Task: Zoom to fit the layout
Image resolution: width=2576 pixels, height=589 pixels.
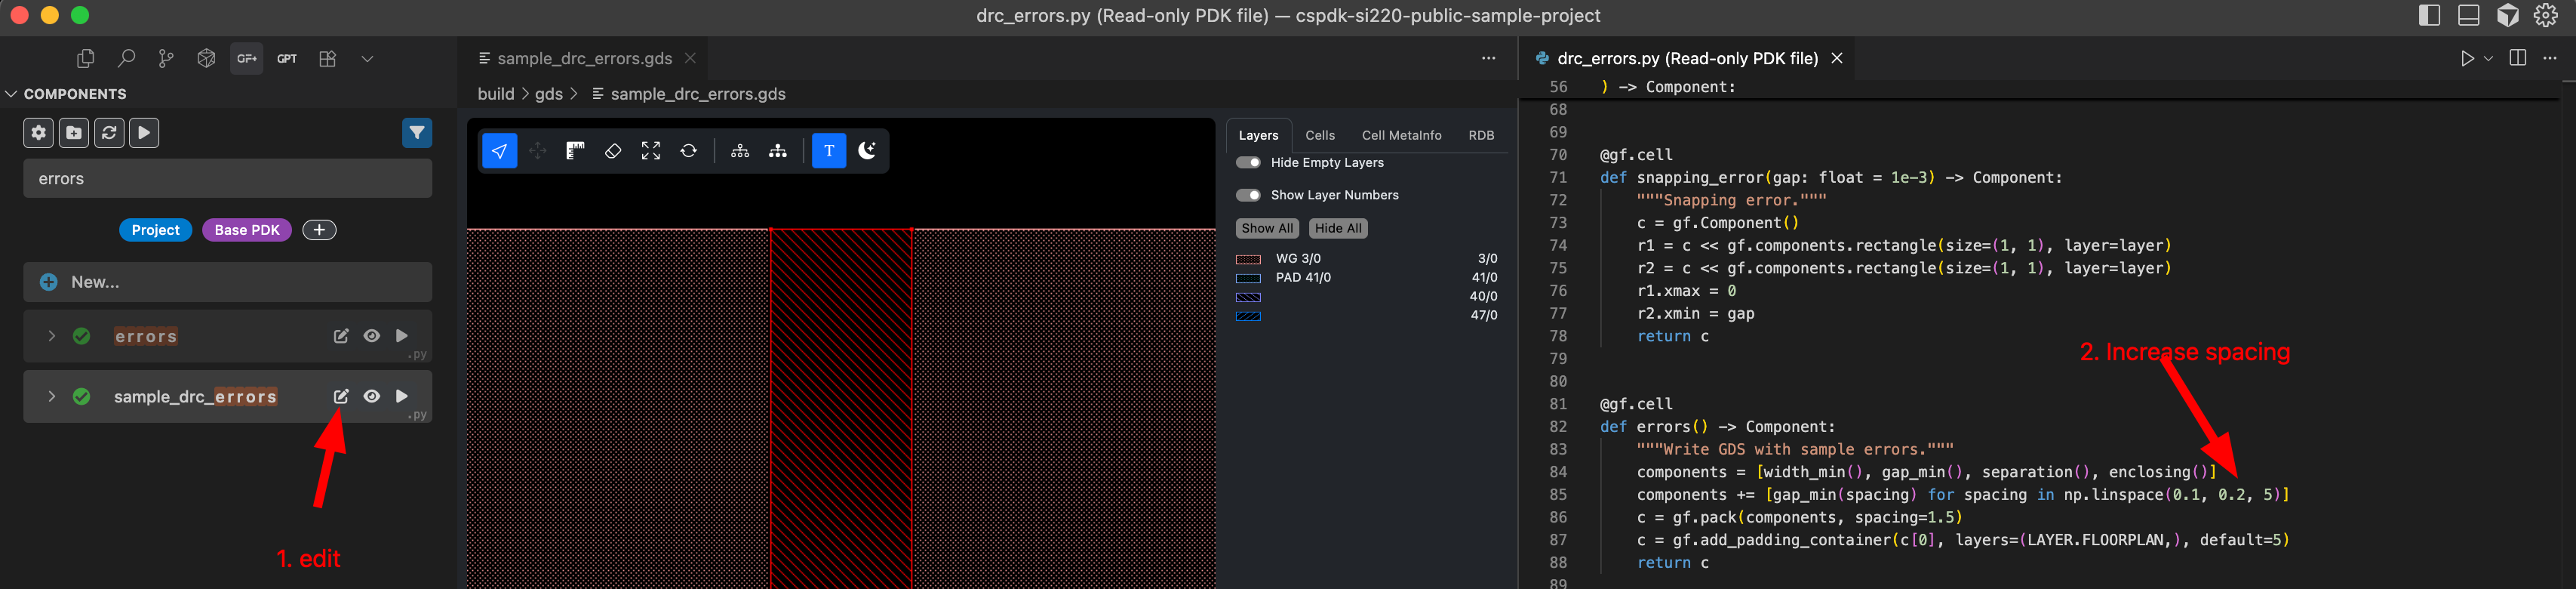Action: point(651,151)
